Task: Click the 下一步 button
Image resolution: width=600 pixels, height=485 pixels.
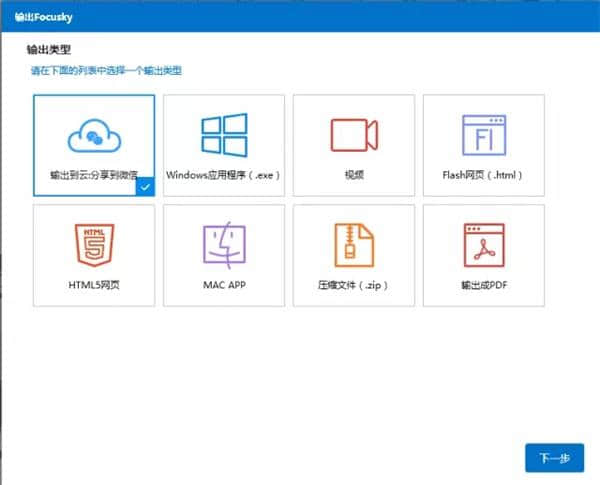Action: (554, 458)
